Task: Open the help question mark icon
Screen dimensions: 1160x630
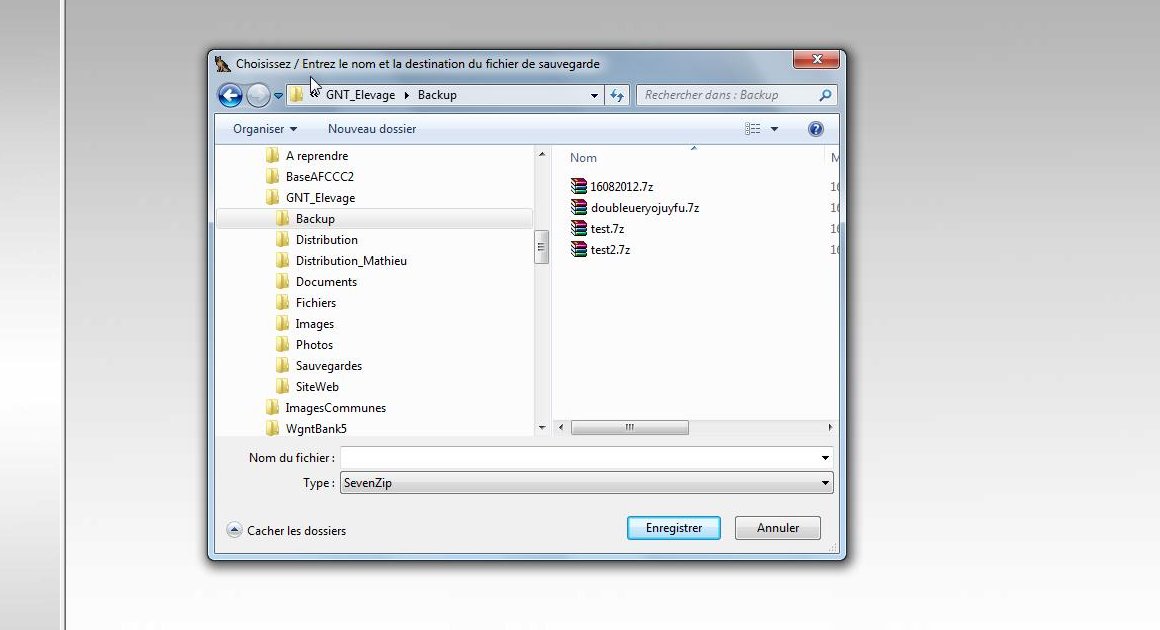Action: (815, 129)
